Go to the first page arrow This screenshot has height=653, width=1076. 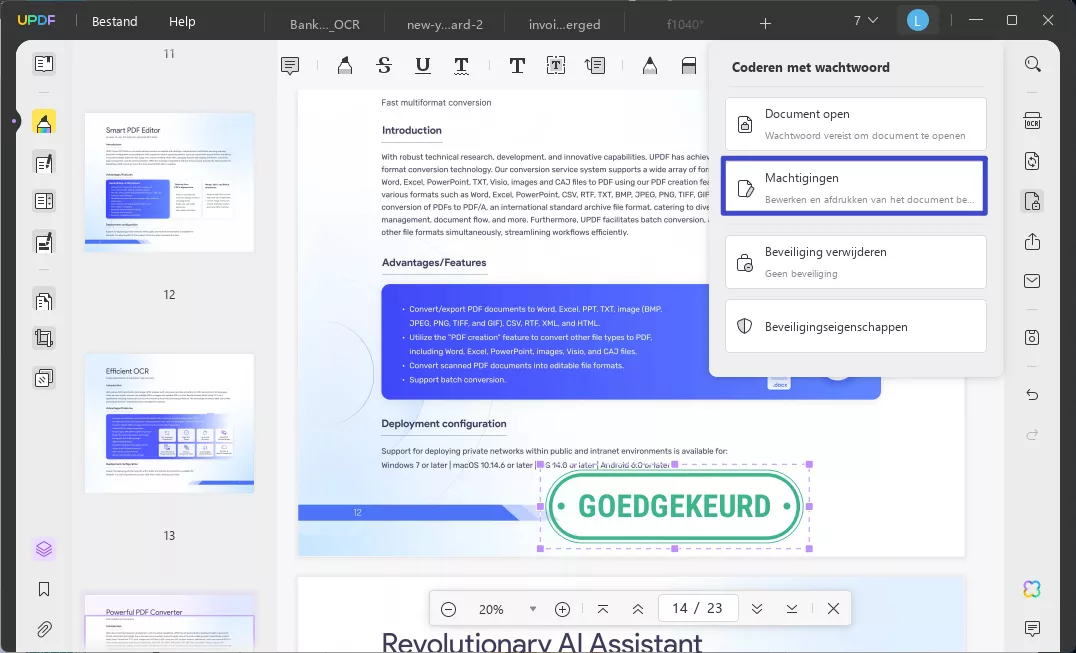click(603, 608)
